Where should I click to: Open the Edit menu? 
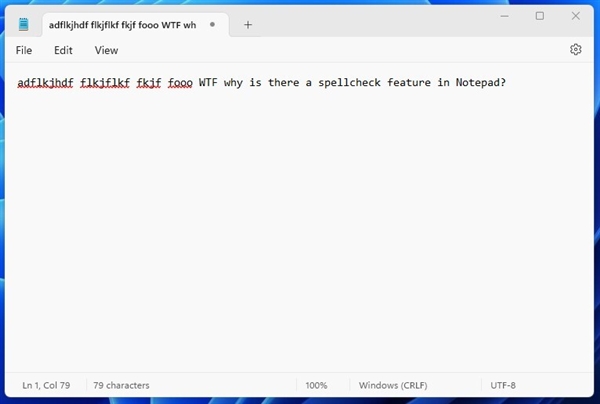point(63,50)
